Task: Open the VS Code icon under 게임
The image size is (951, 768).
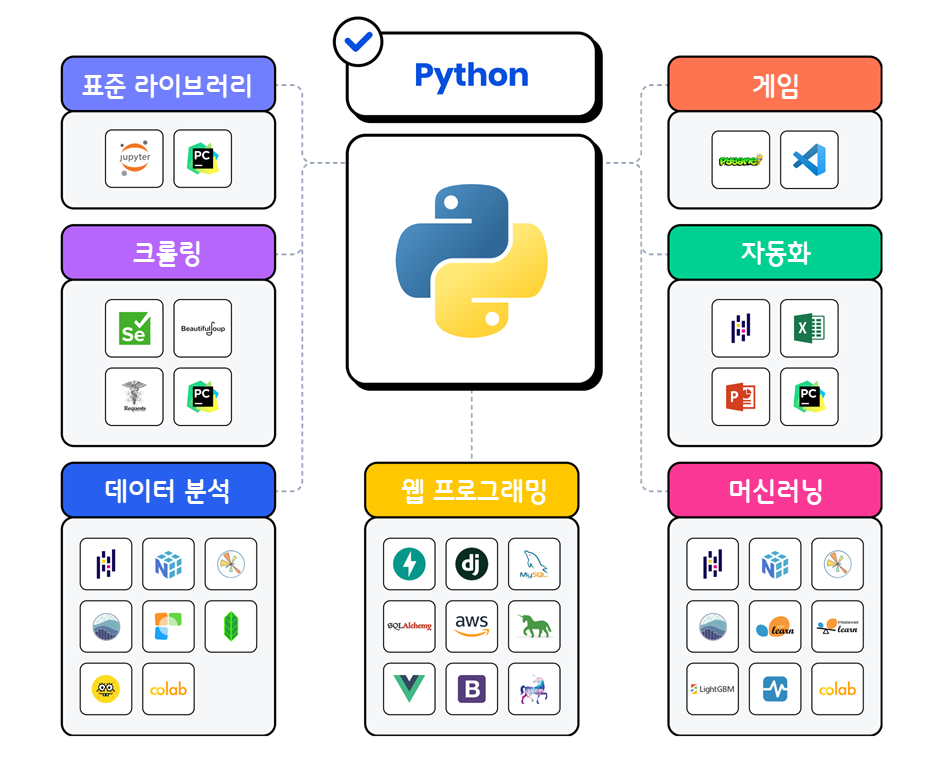Action: tap(809, 160)
